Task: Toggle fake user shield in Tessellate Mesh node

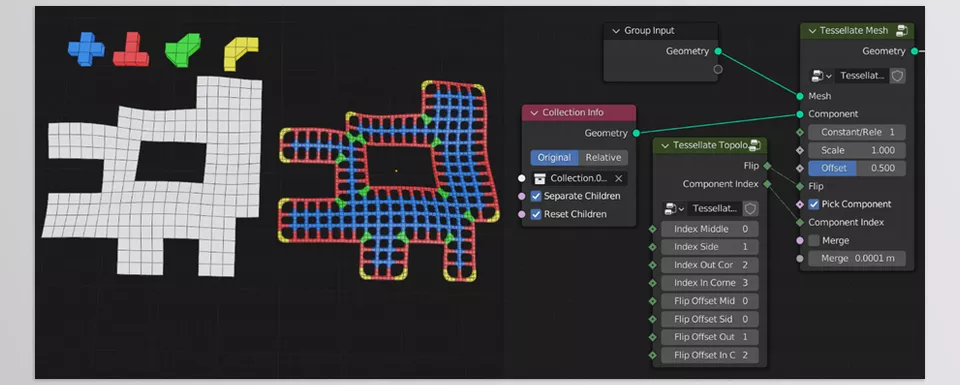Action: (897, 76)
